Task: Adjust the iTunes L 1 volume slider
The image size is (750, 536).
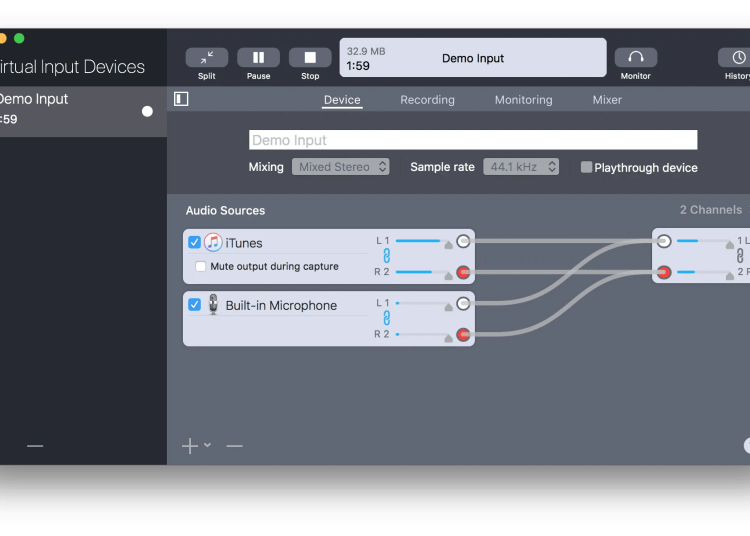Action: coord(418,241)
